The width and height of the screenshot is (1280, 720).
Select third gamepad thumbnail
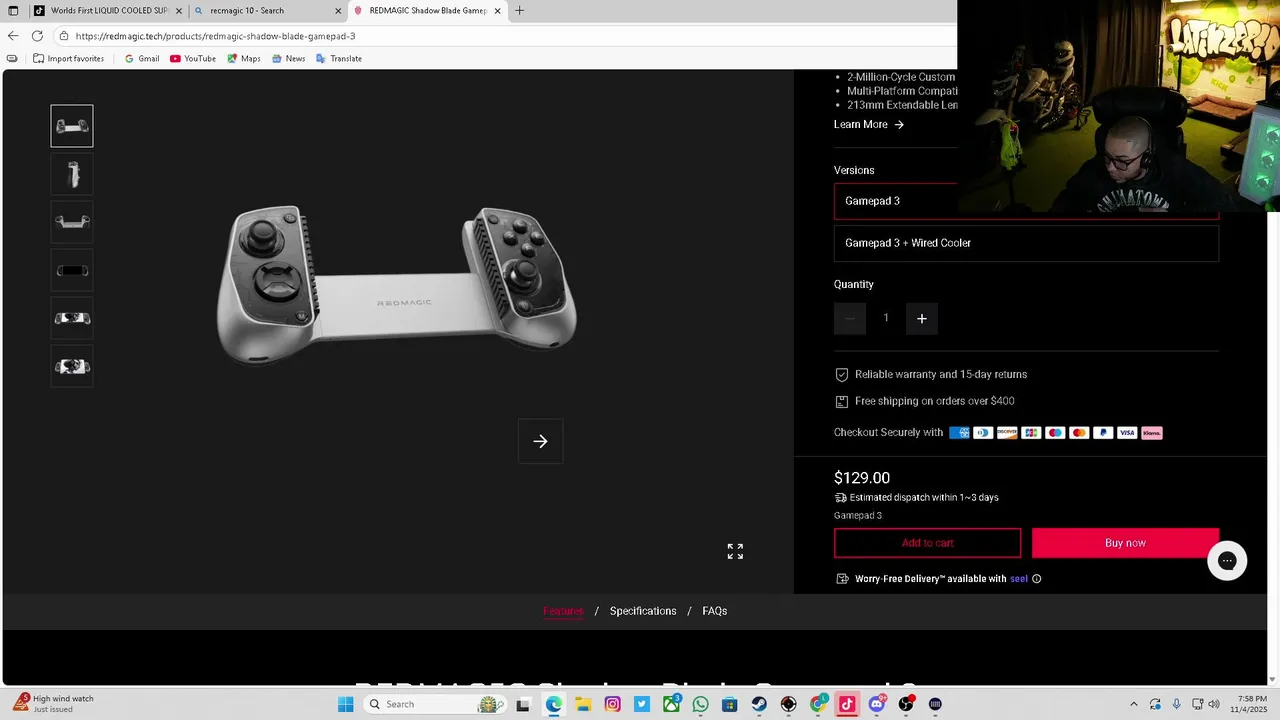click(x=72, y=222)
